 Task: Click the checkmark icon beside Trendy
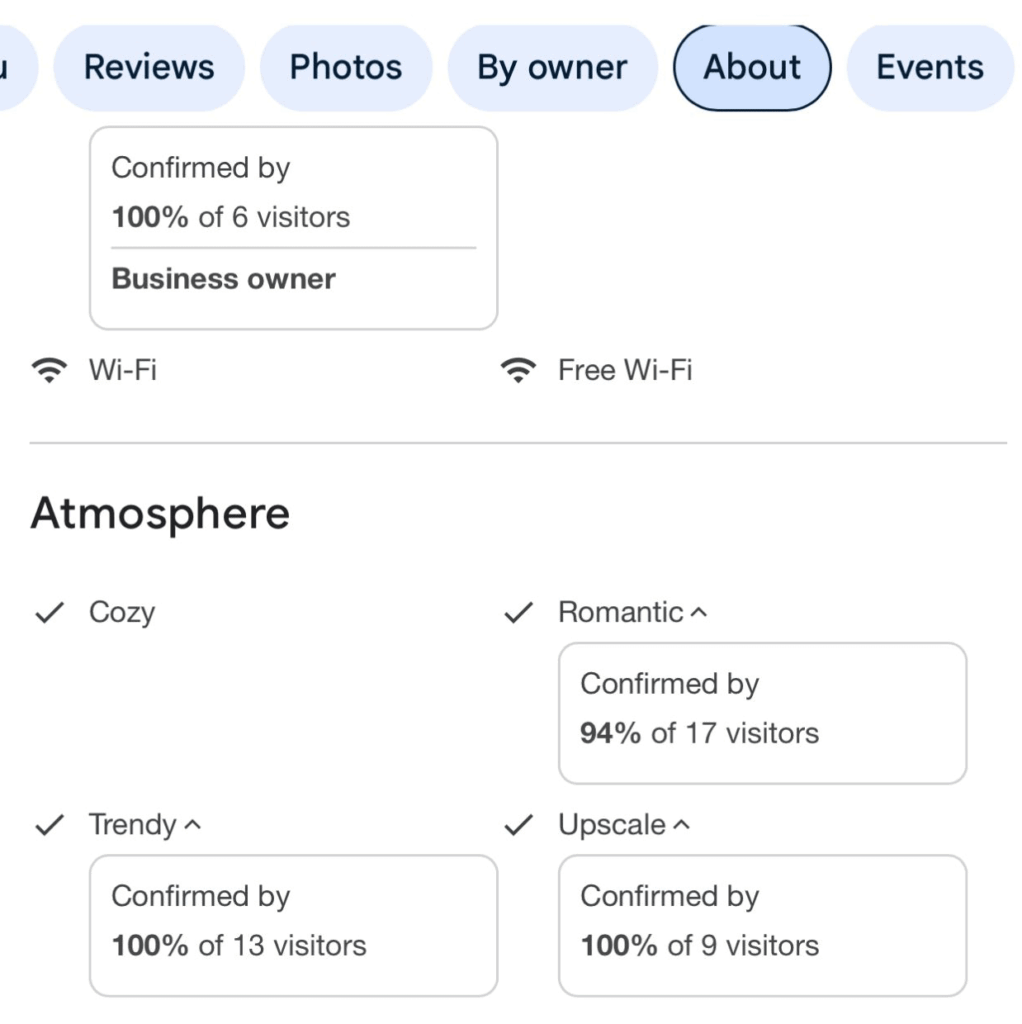pyautogui.click(x=49, y=825)
